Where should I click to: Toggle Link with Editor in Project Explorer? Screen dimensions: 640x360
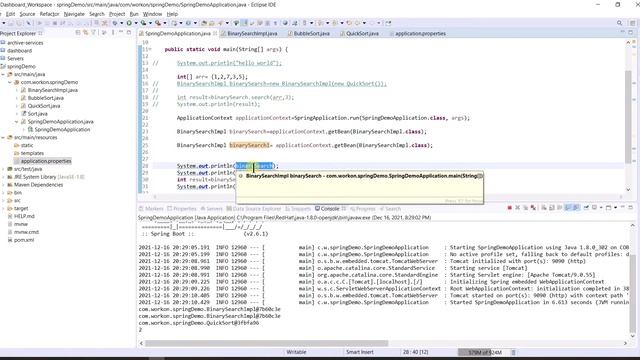coord(86,33)
